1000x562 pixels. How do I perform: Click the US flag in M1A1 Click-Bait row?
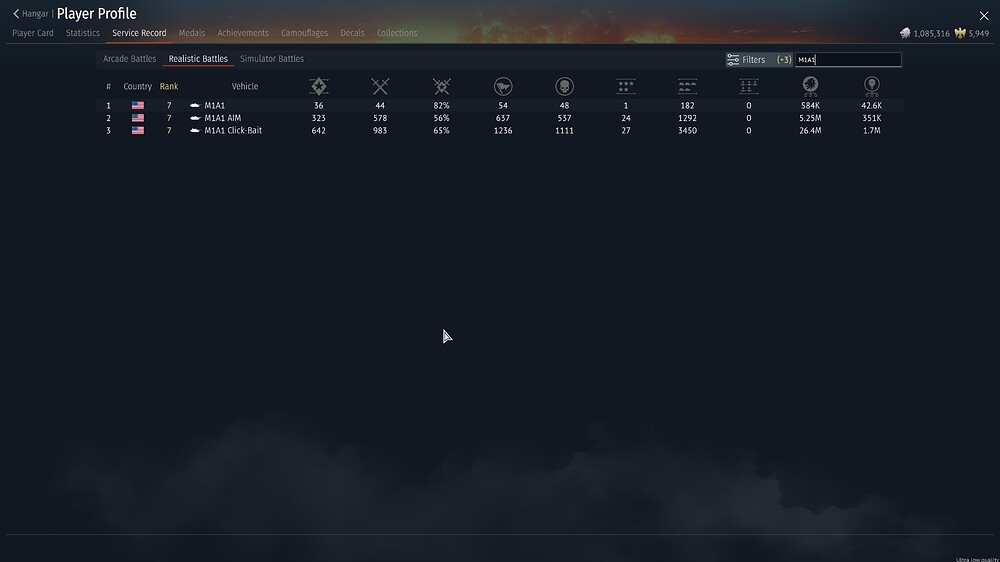[x=138, y=130]
